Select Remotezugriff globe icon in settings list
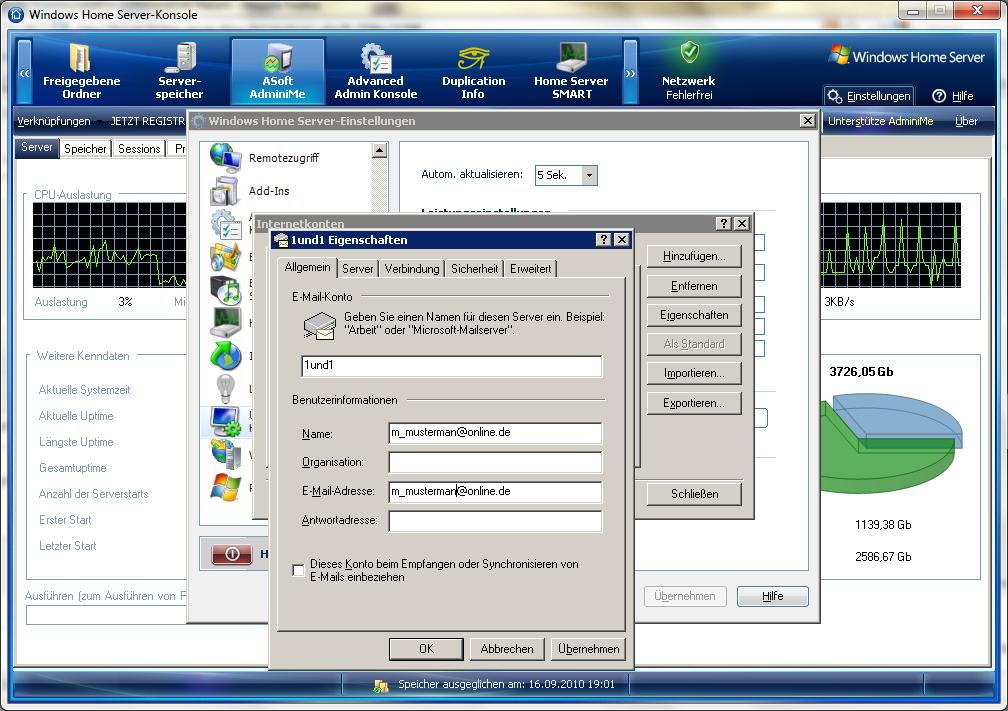 point(225,158)
